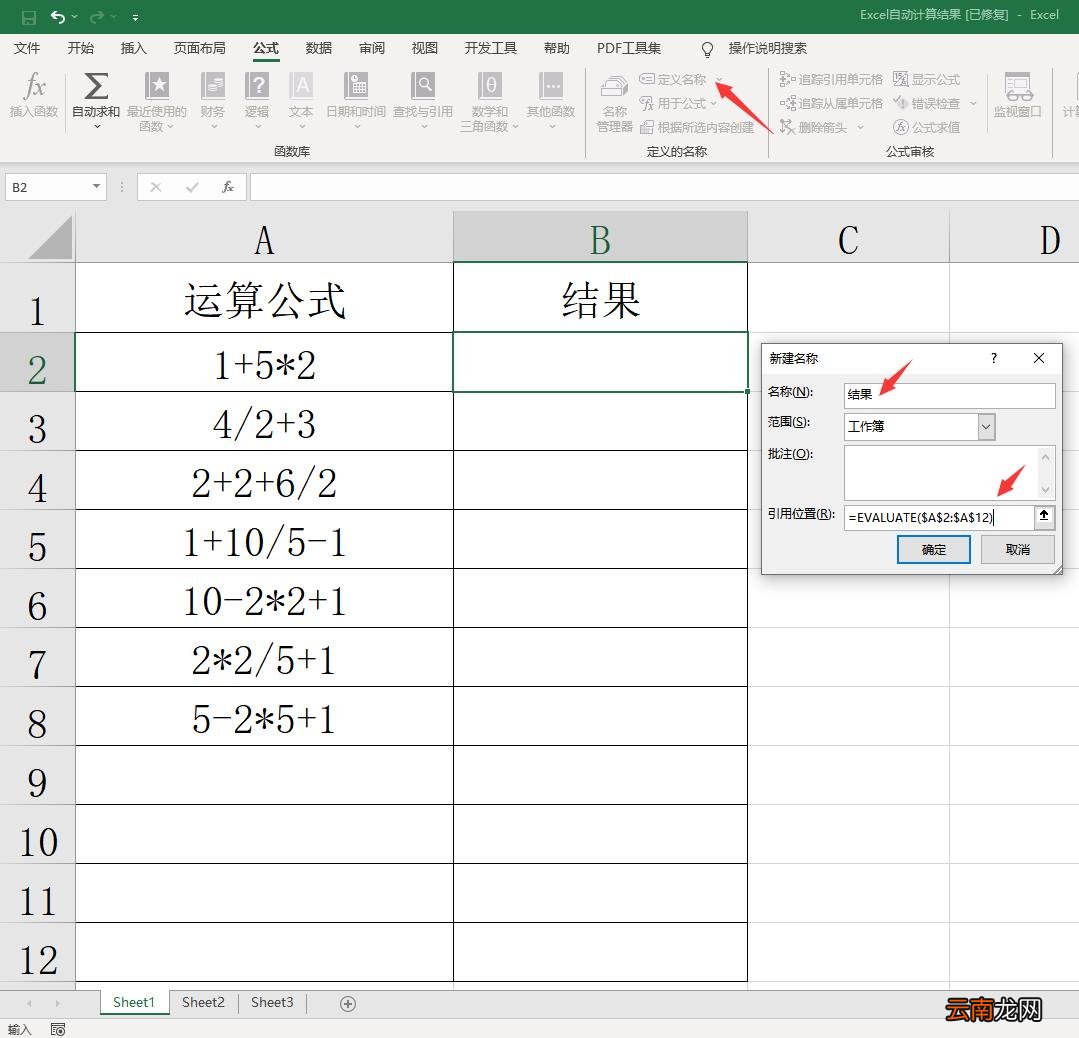Expand the 定义名称 dropdown arrow

(x=719, y=80)
